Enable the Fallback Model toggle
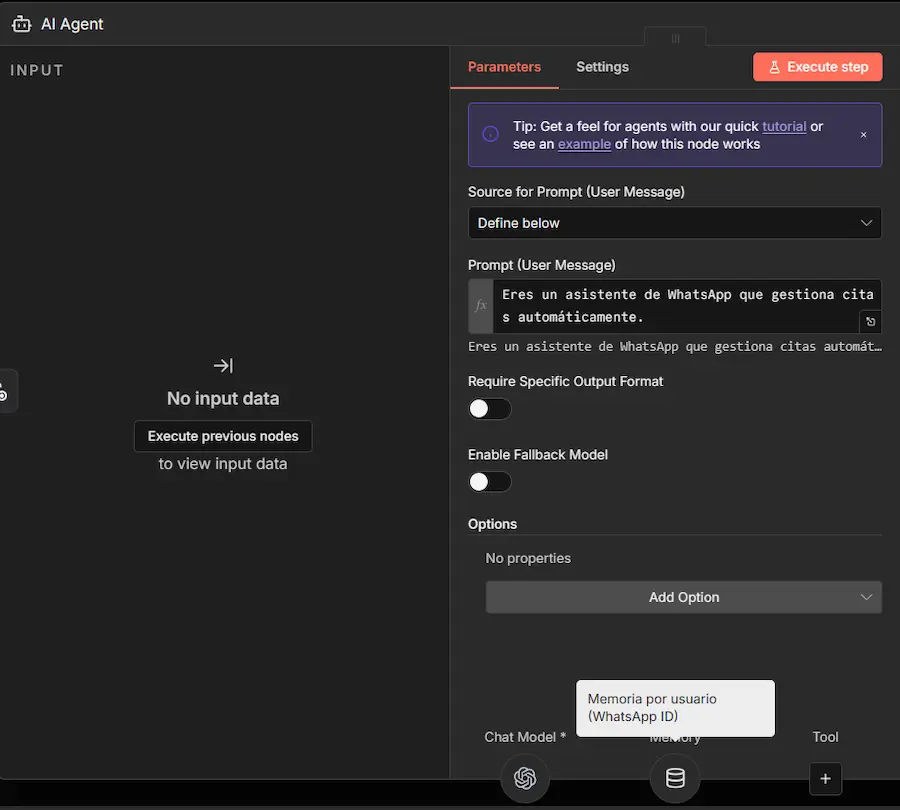This screenshot has height=810, width=900. (489, 482)
